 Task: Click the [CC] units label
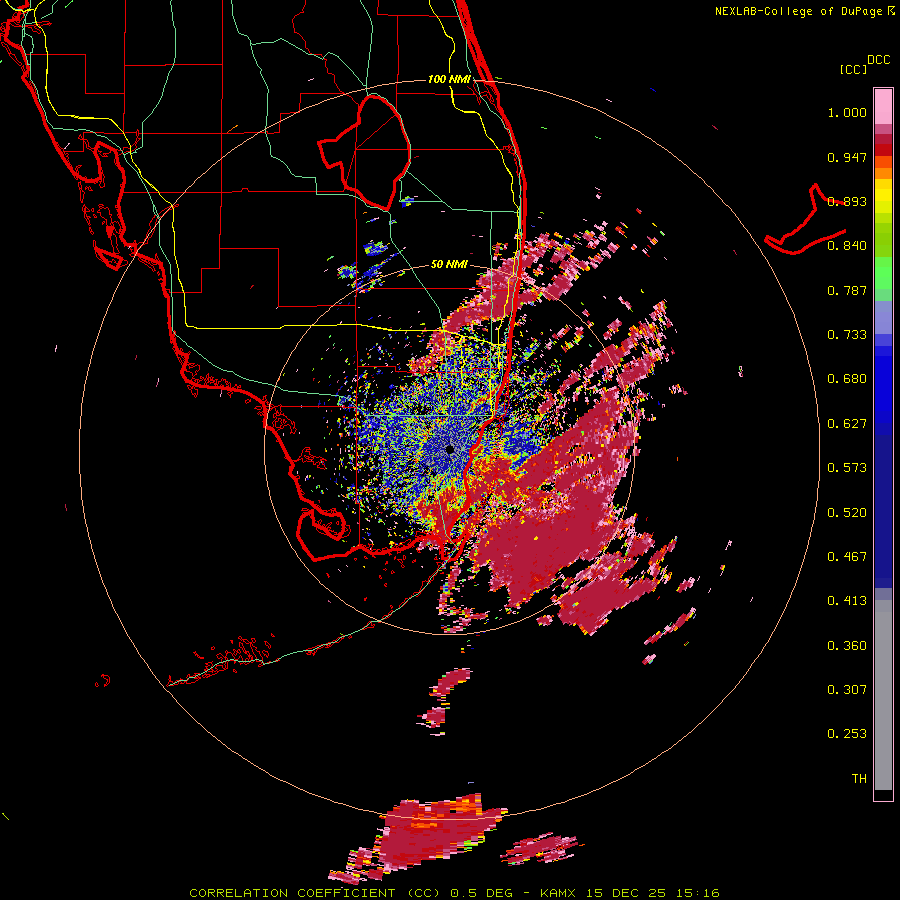[854, 69]
